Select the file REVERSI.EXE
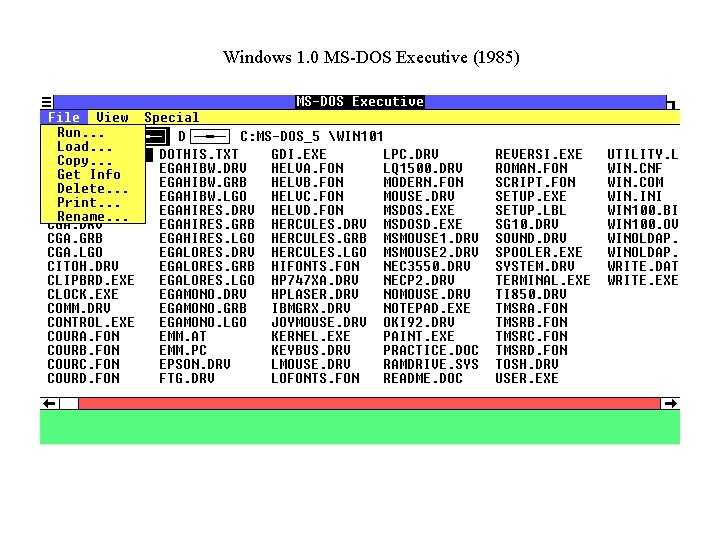The image size is (720, 540). [539, 154]
